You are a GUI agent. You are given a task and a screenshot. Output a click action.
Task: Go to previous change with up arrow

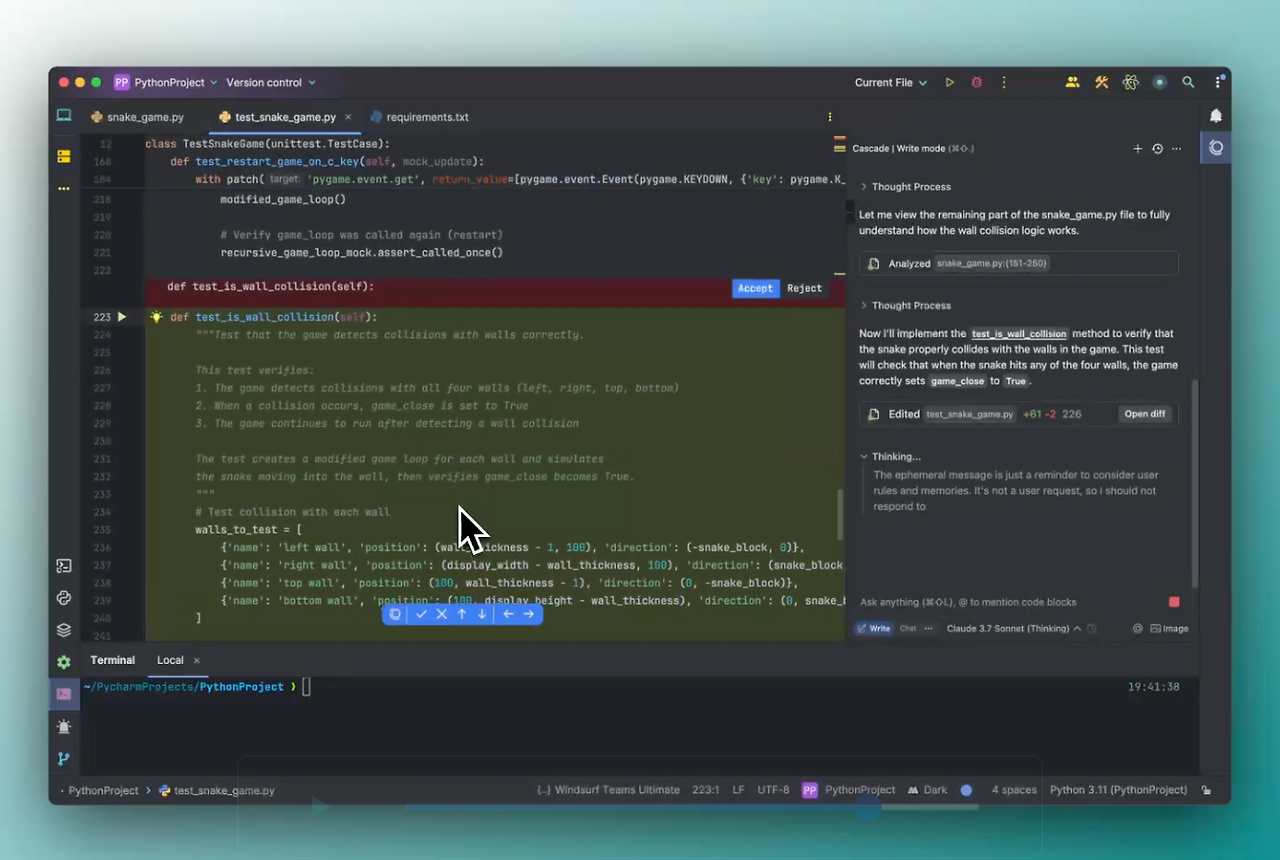(462, 614)
